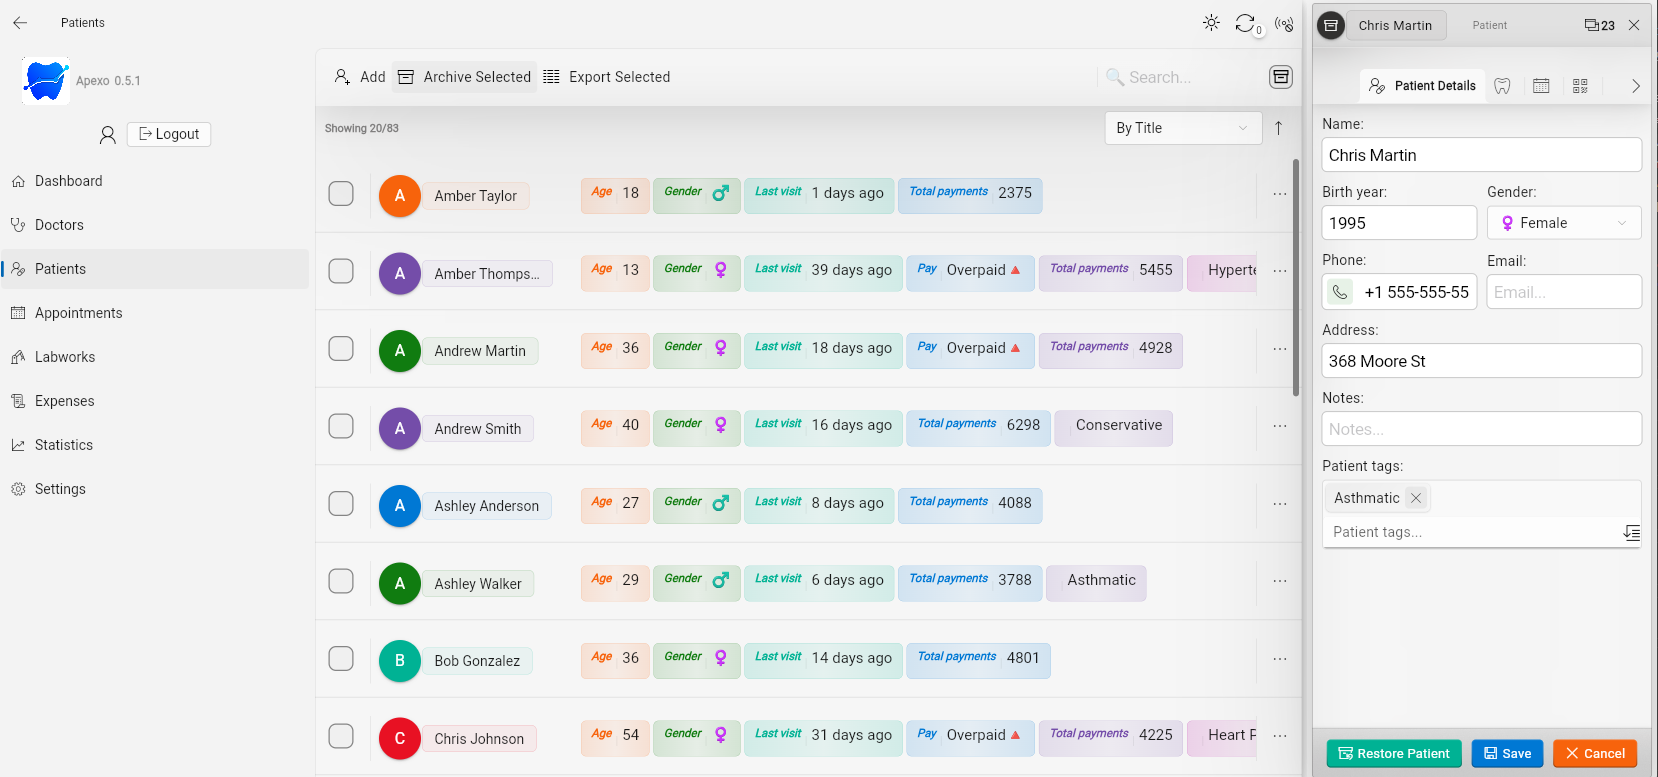Open Expenses in sidebar
The height and width of the screenshot is (777, 1658).
tap(155, 401)
